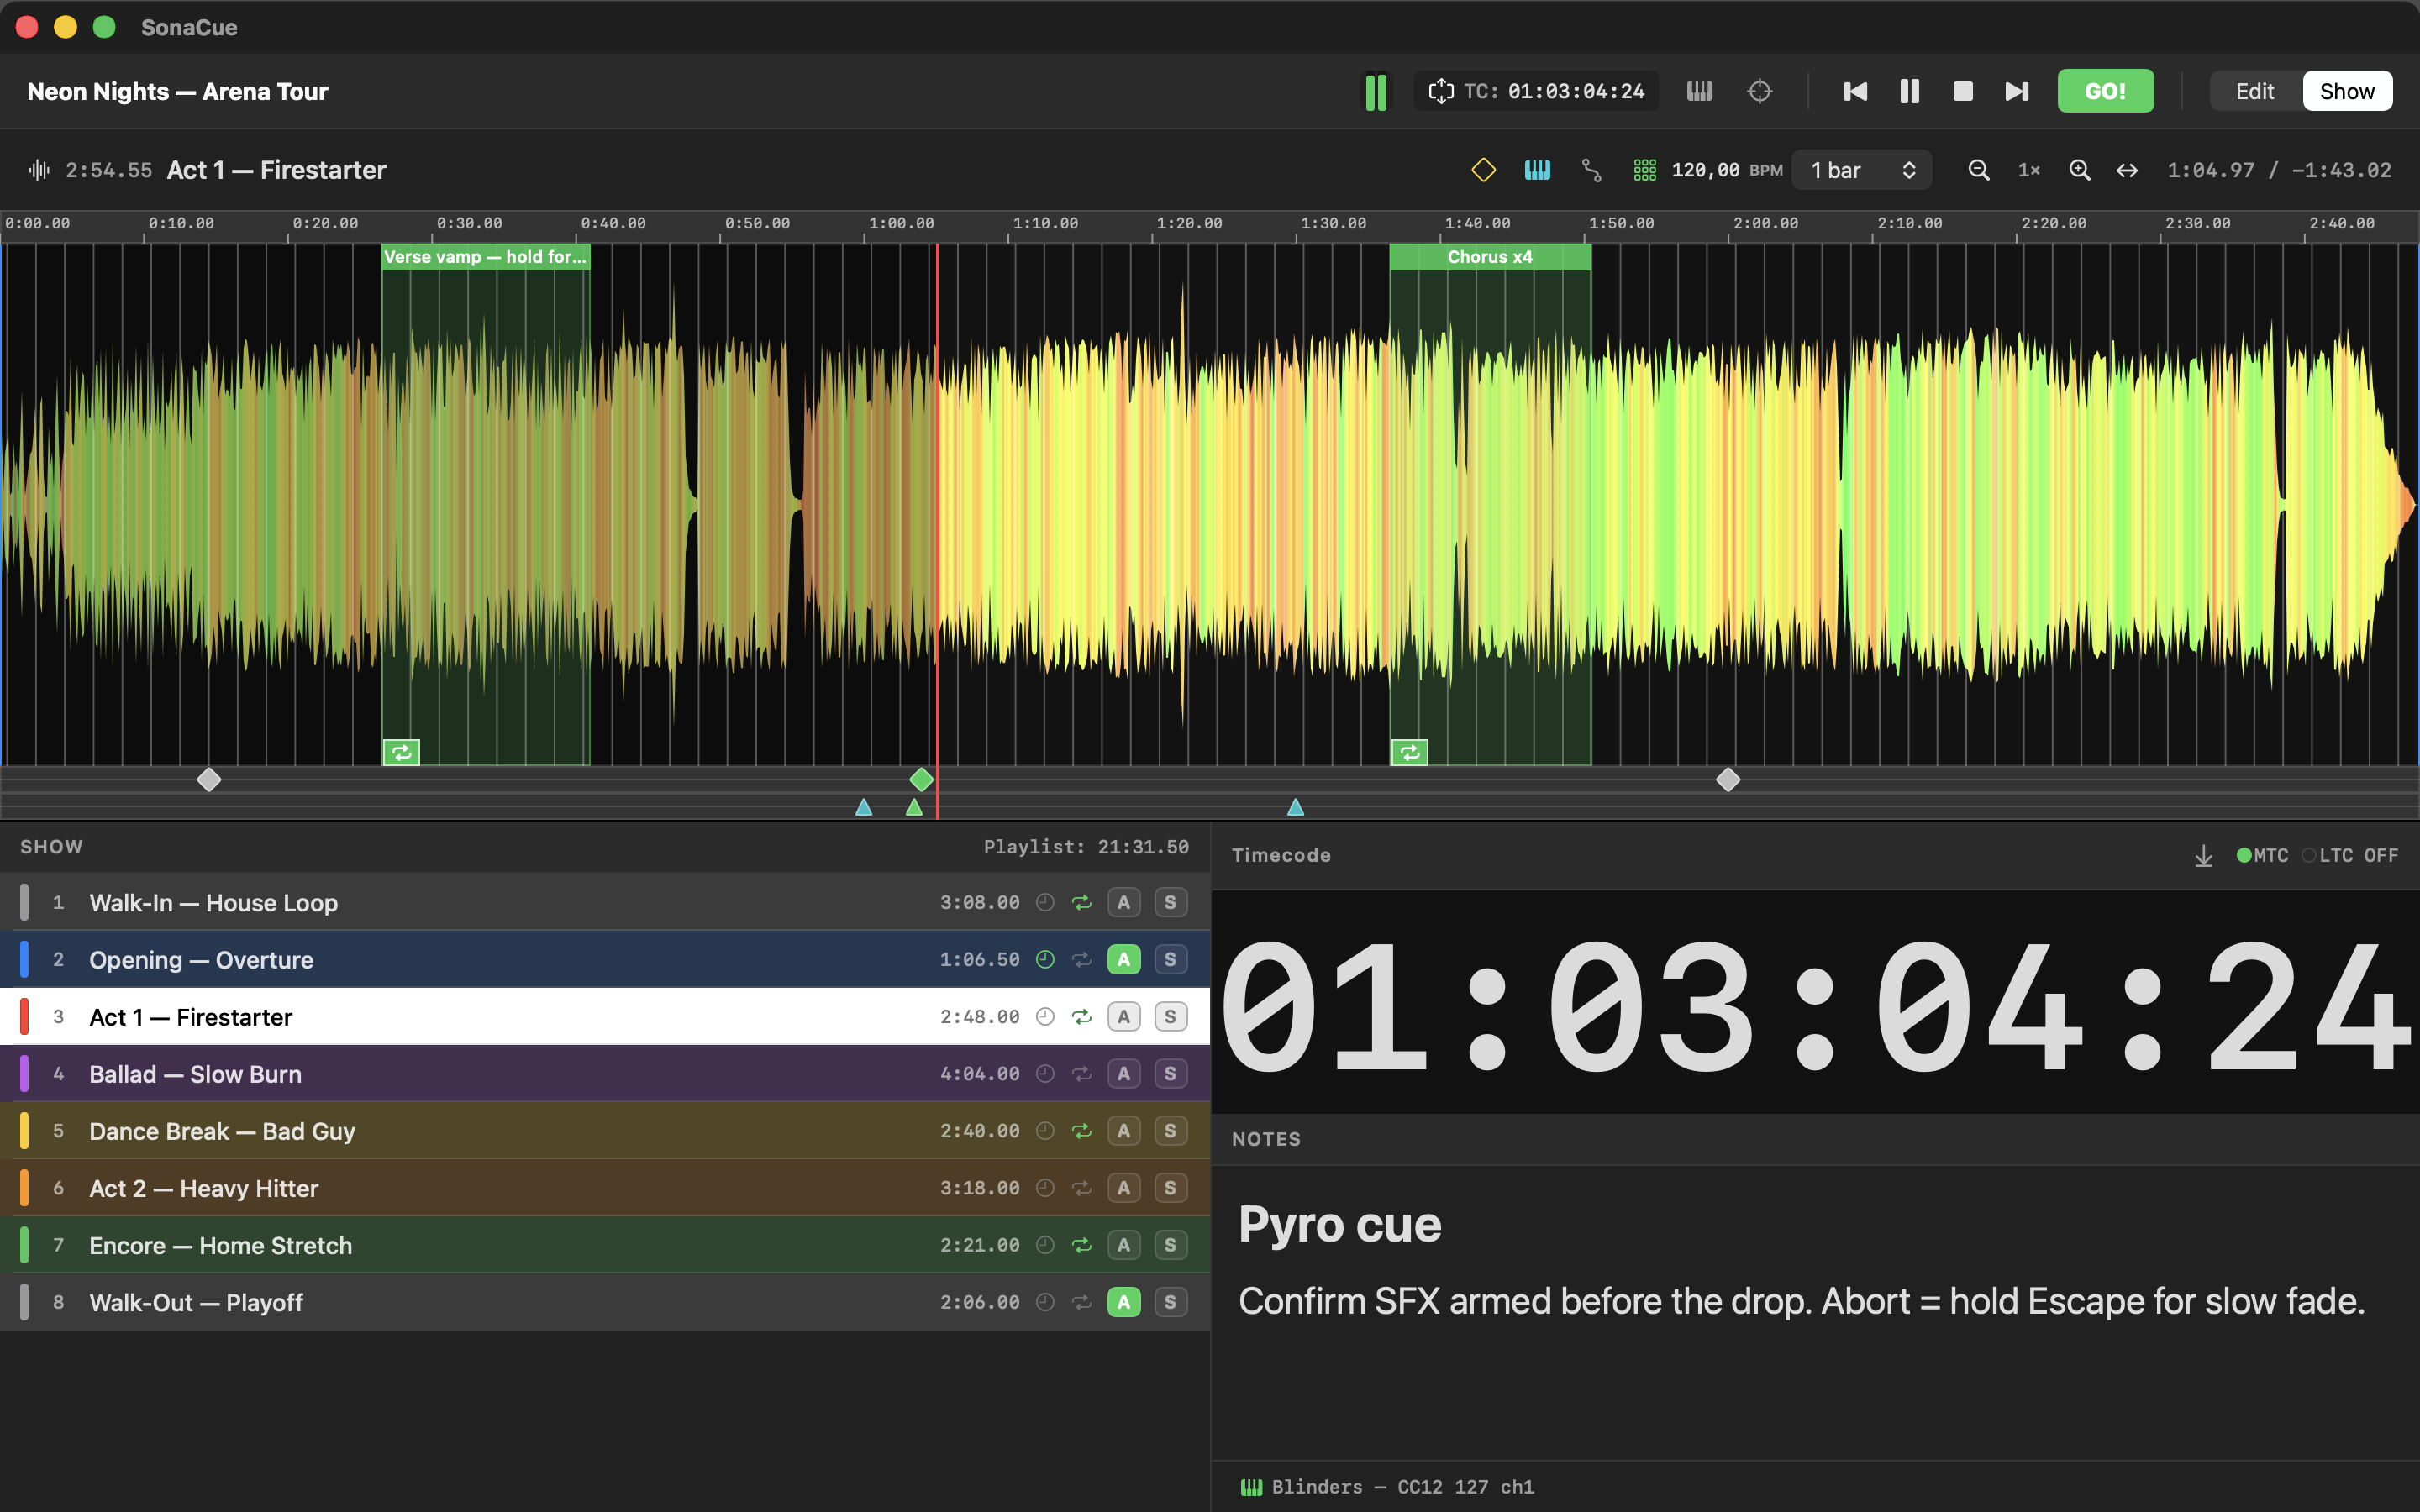Click clock icon on Walk-Out — Playoff

click(x=1045, y=1301)
